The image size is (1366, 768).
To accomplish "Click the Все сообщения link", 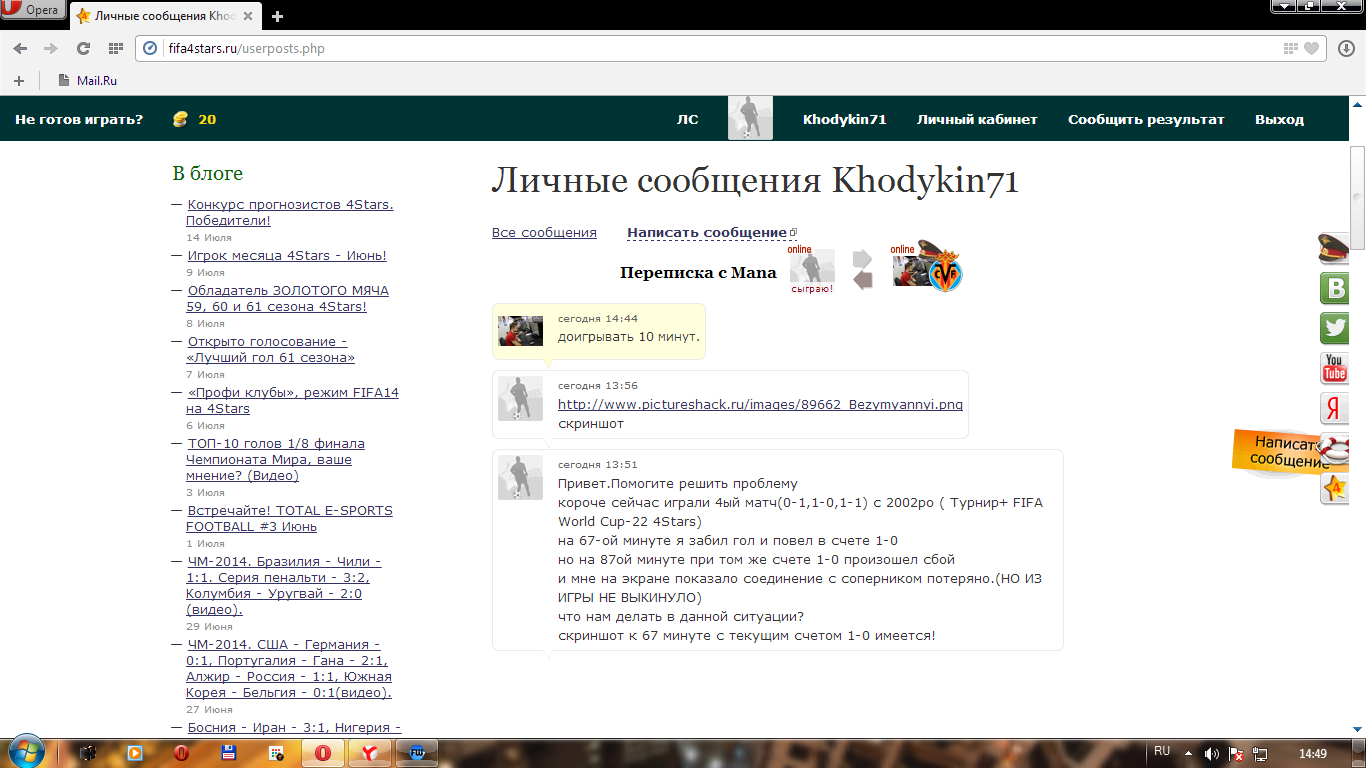I will click(x=544, y=233).
